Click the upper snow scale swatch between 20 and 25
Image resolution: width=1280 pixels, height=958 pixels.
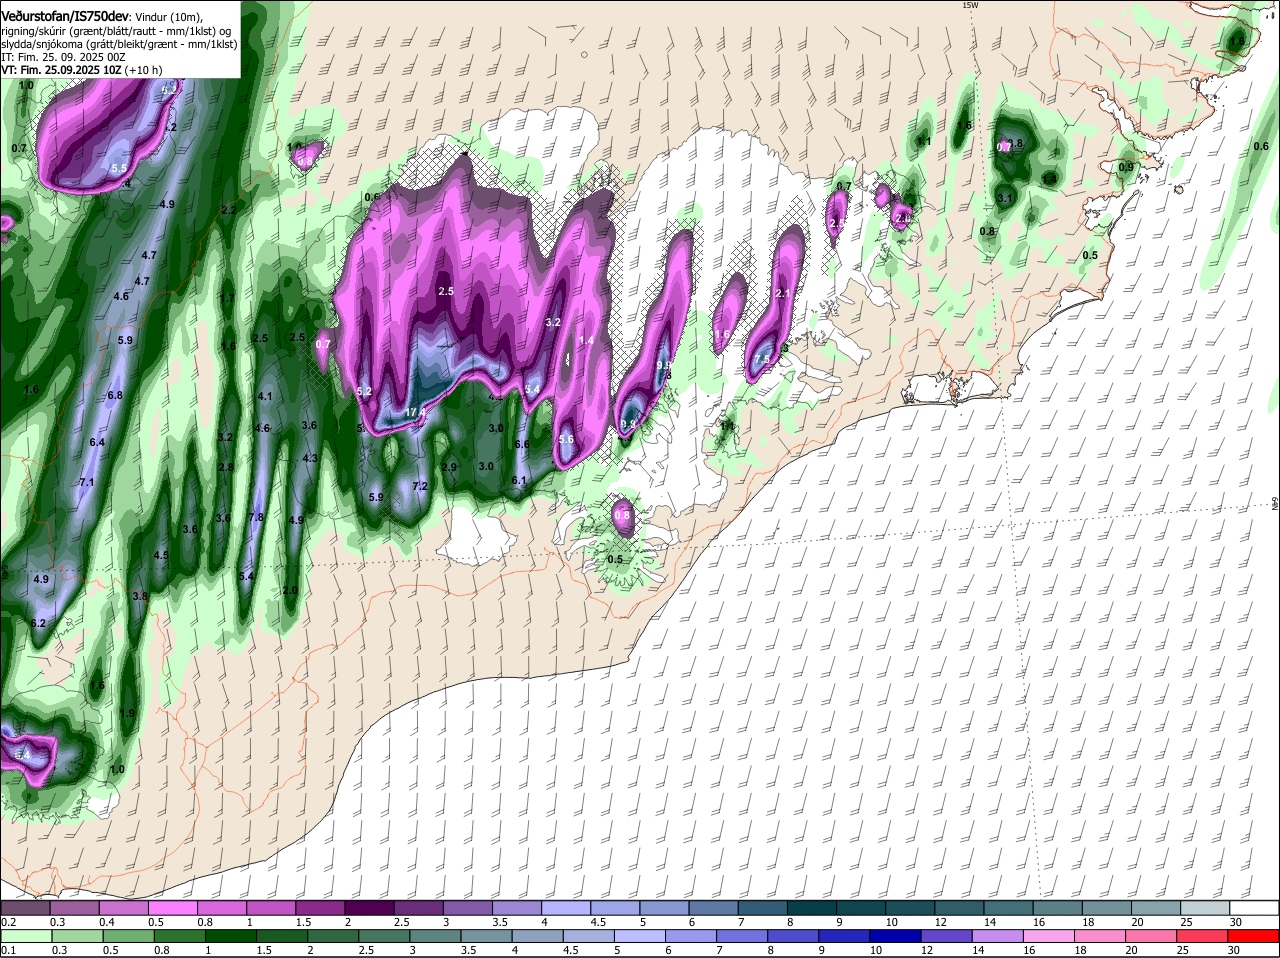(1156, 908)
